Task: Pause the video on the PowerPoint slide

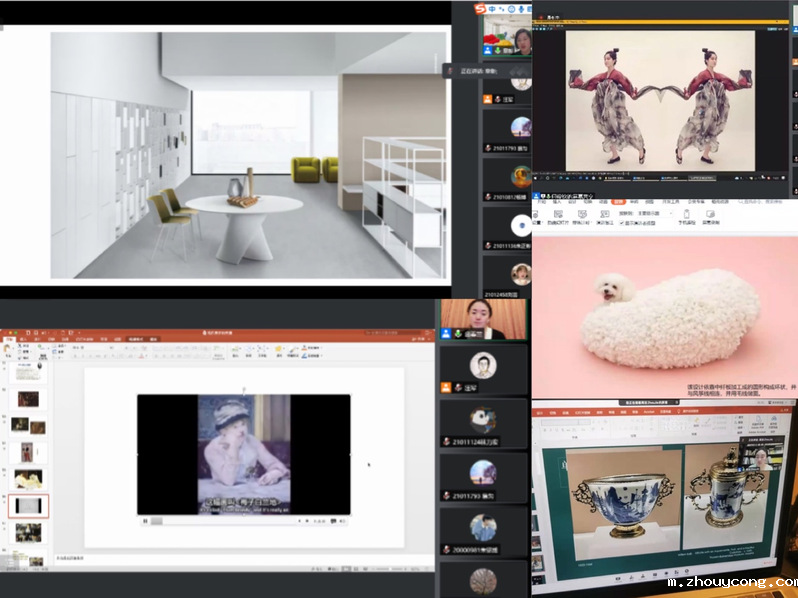Action: (x=146, y=521)
